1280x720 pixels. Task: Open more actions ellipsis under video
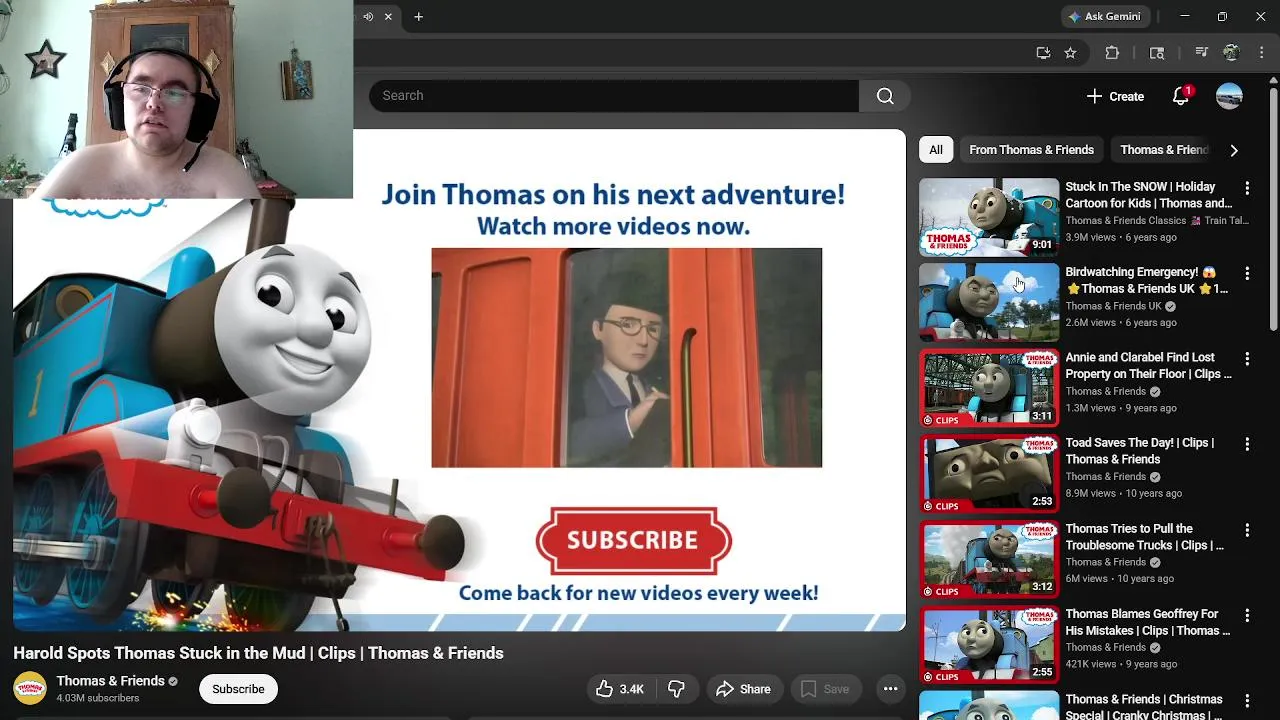click(890, 689)
